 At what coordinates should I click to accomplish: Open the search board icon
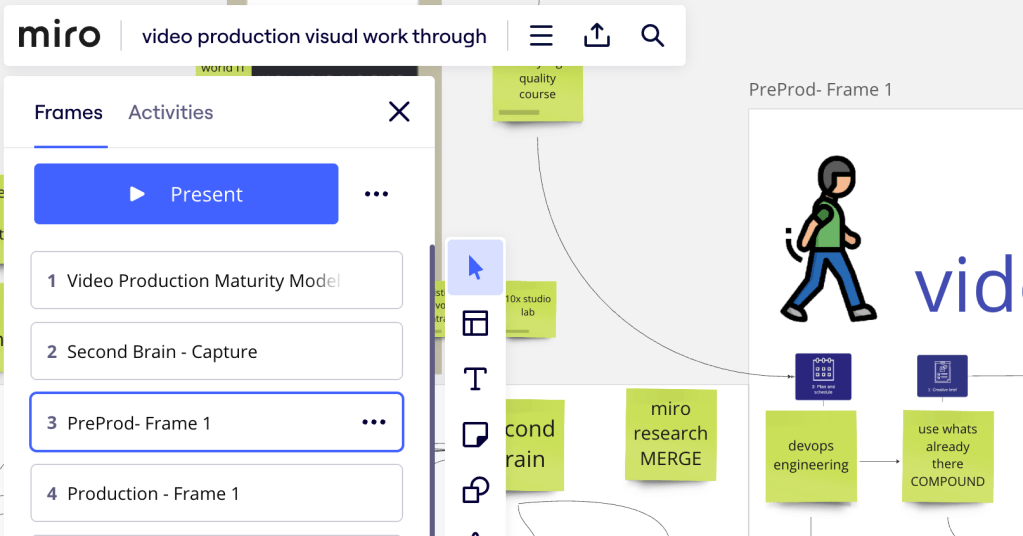pyautogui.click(x=652, y=35)
